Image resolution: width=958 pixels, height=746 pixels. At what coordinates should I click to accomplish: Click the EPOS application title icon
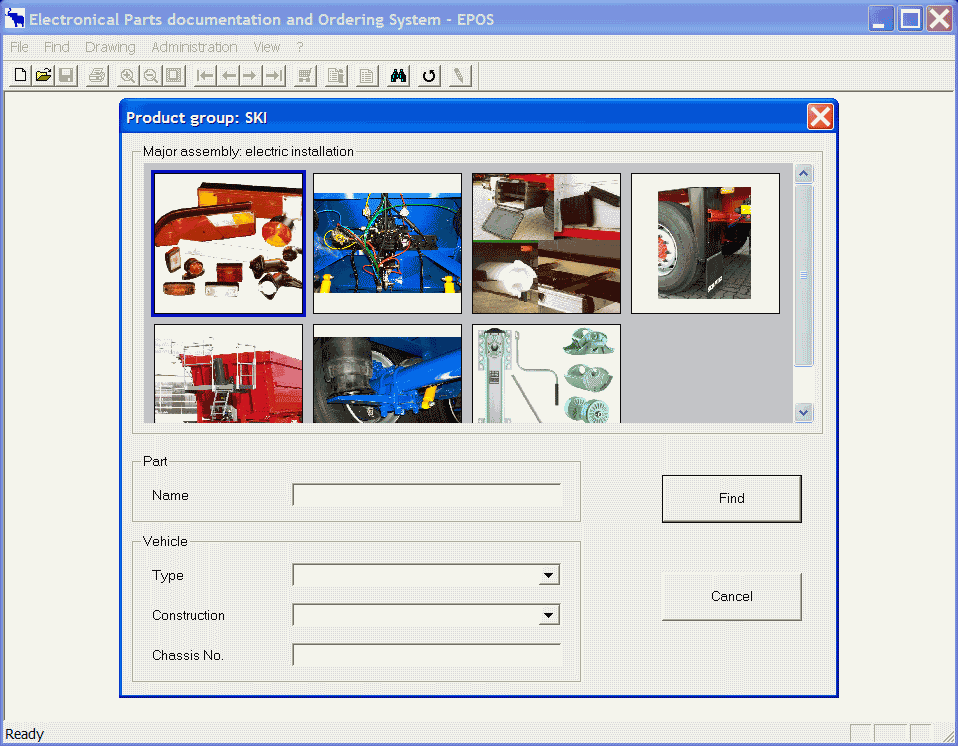point(15,18)
